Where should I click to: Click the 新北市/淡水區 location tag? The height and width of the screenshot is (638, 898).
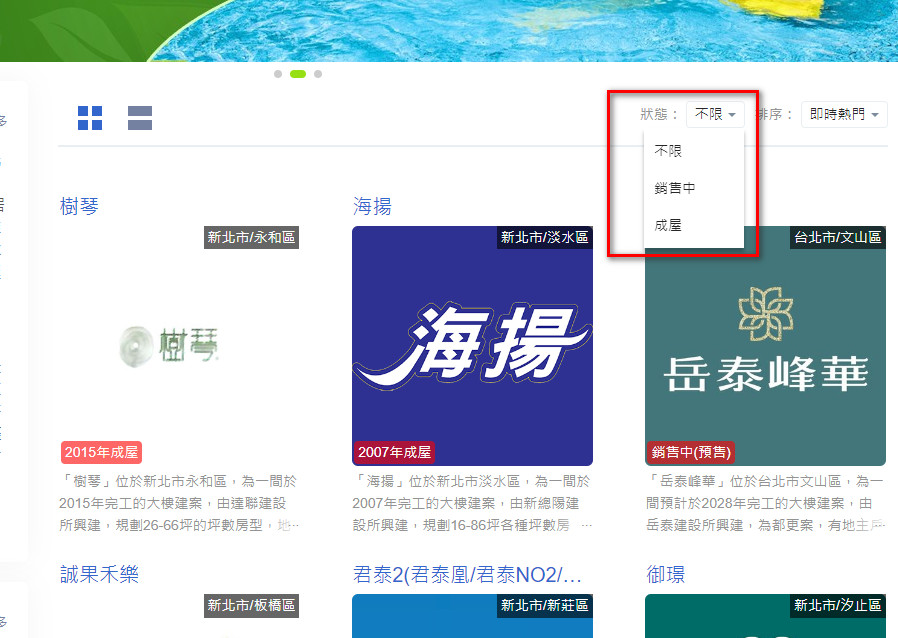pyautogui.click(x=545, y=237)
